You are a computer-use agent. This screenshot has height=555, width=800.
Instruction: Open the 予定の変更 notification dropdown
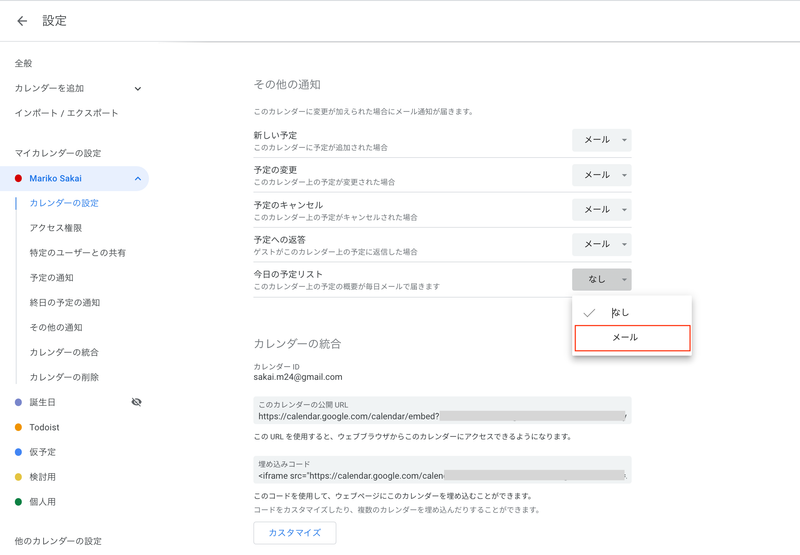pyautogui.click(x=601, y=175)
